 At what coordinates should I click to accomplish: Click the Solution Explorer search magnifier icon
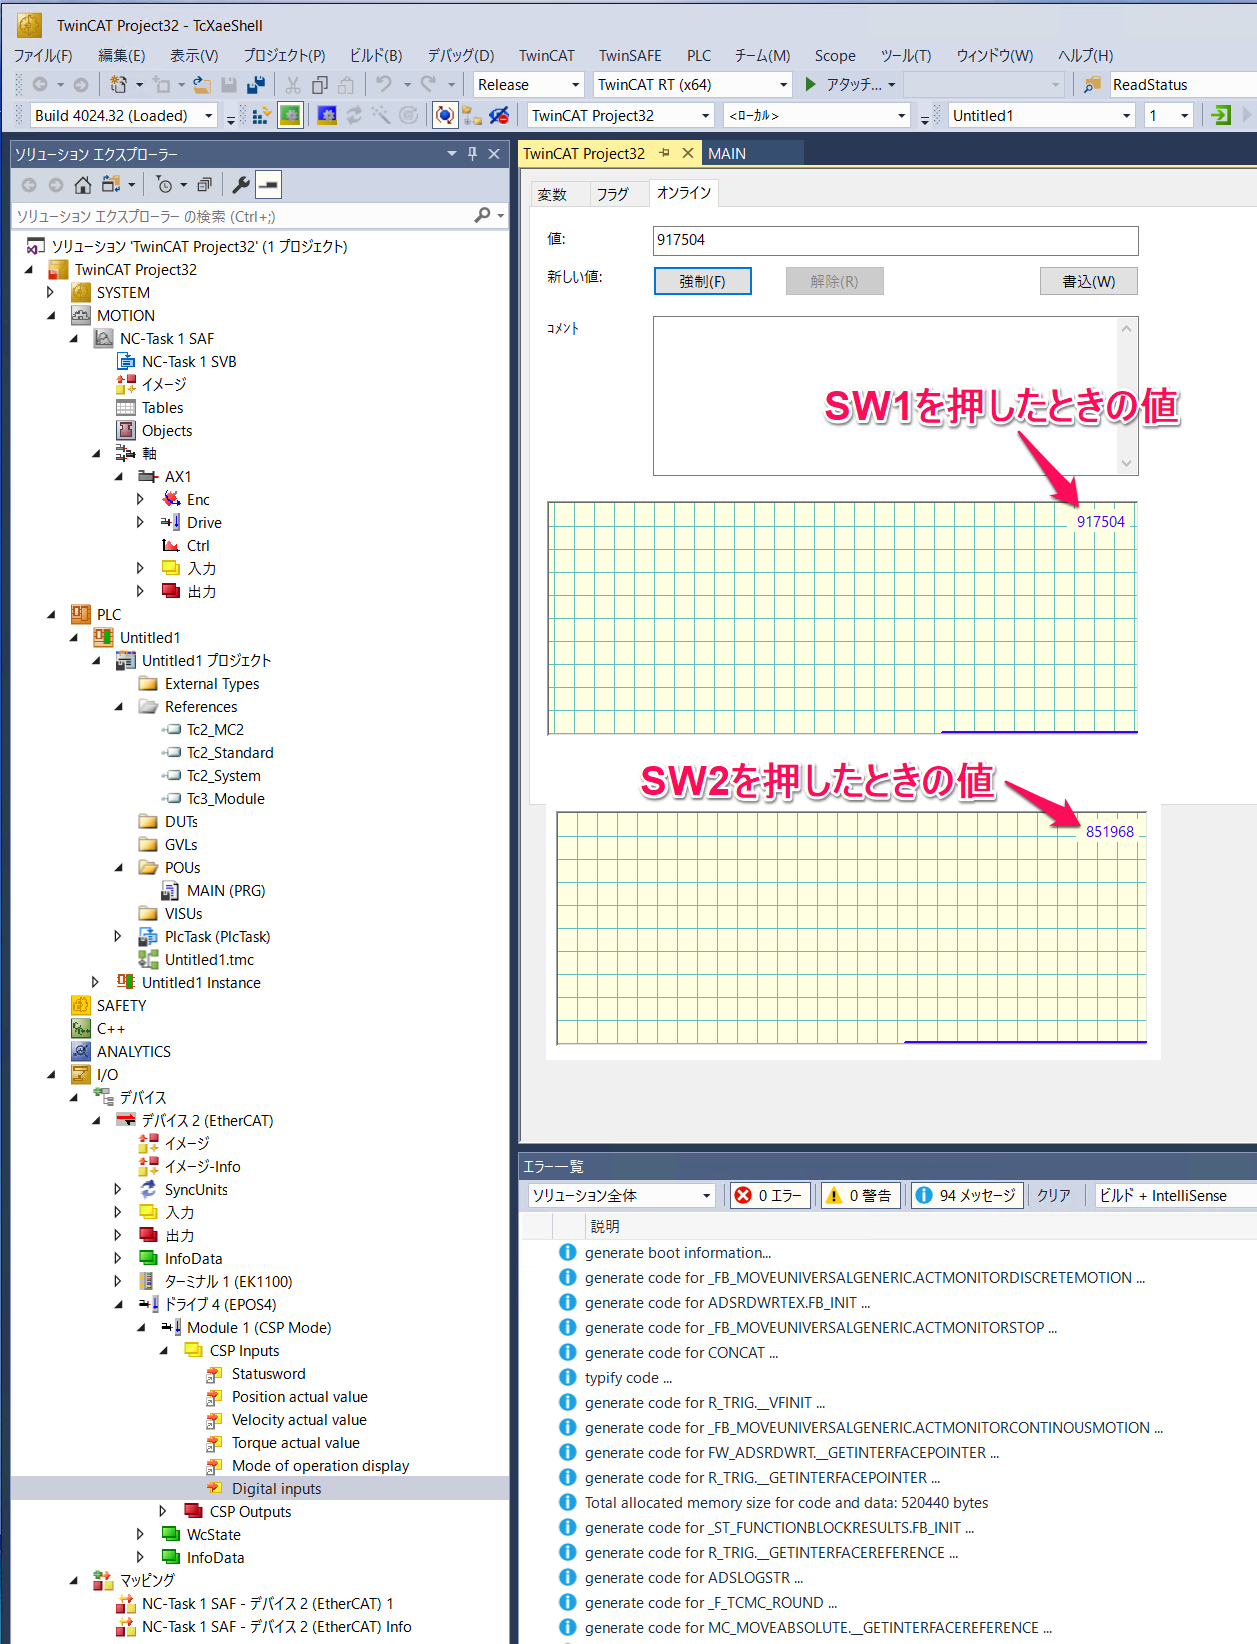[482, 216]
